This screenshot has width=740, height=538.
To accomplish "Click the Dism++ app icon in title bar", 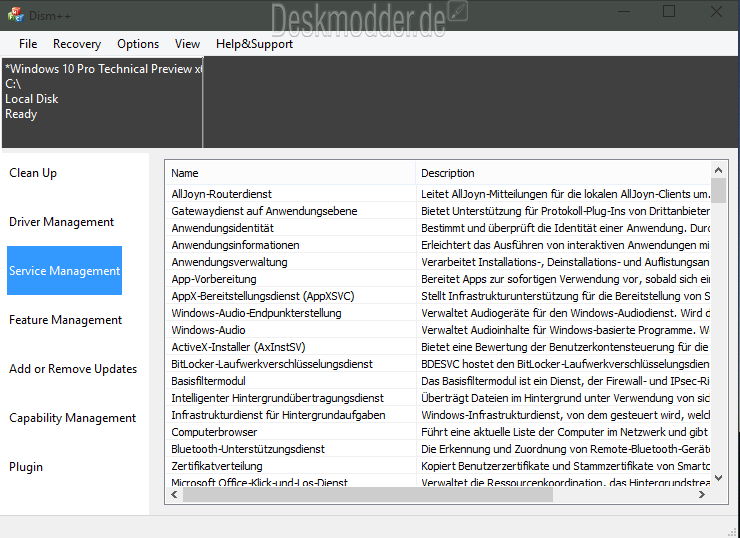I will [x=16, y=15].
